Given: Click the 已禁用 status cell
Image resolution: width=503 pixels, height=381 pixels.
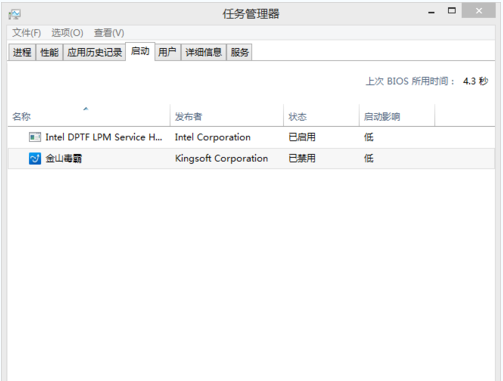Looking at the screenshot, I should (302, 158).
